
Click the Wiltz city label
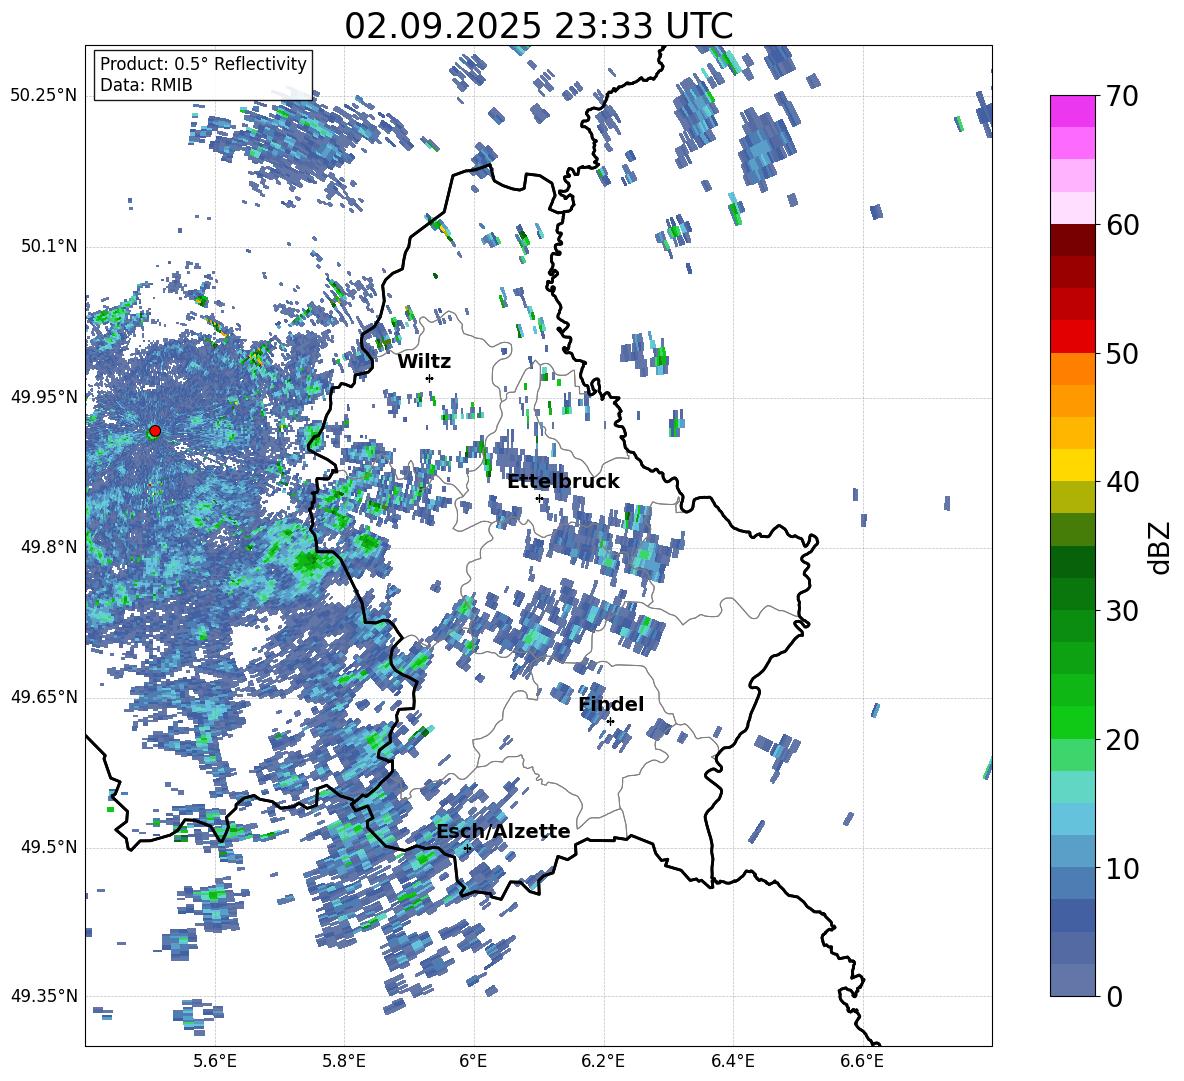tap(424, 362)
